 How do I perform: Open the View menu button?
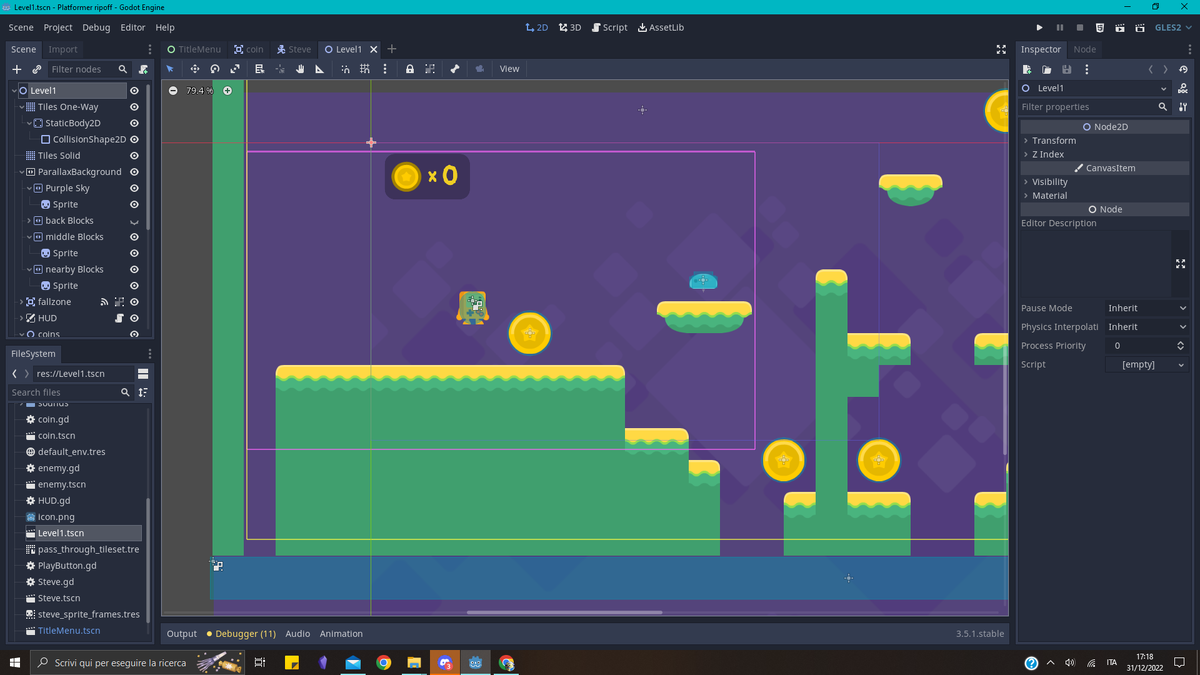(510, 69)
